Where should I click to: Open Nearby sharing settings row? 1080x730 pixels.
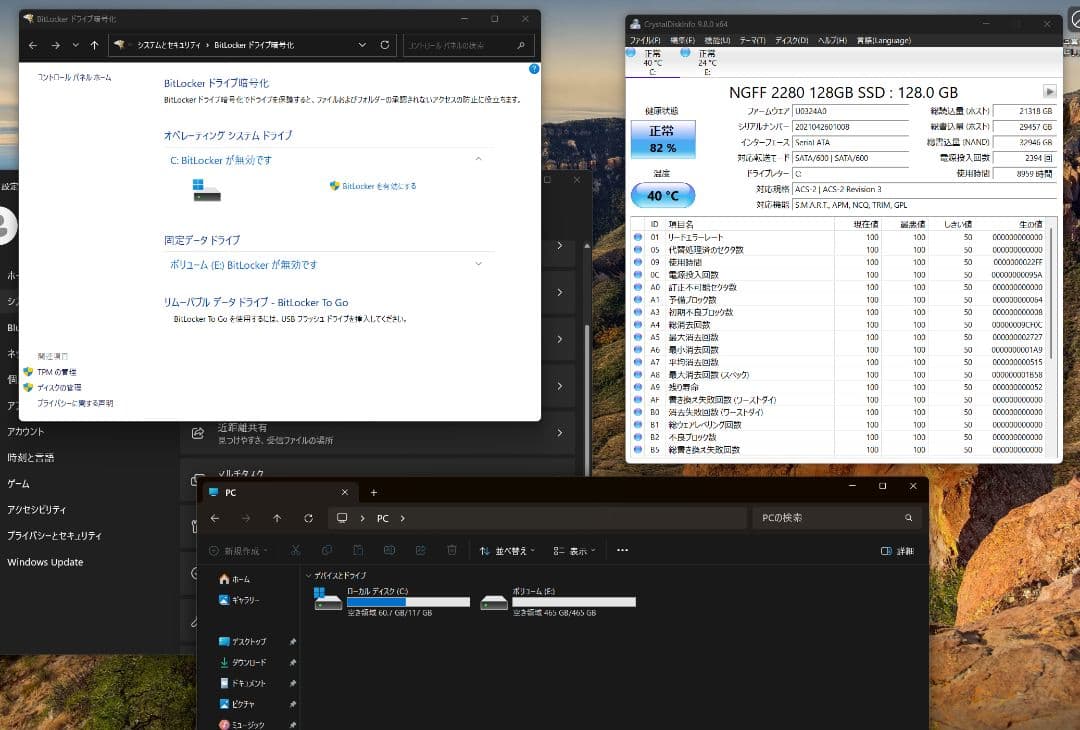[x=377, y=433]
